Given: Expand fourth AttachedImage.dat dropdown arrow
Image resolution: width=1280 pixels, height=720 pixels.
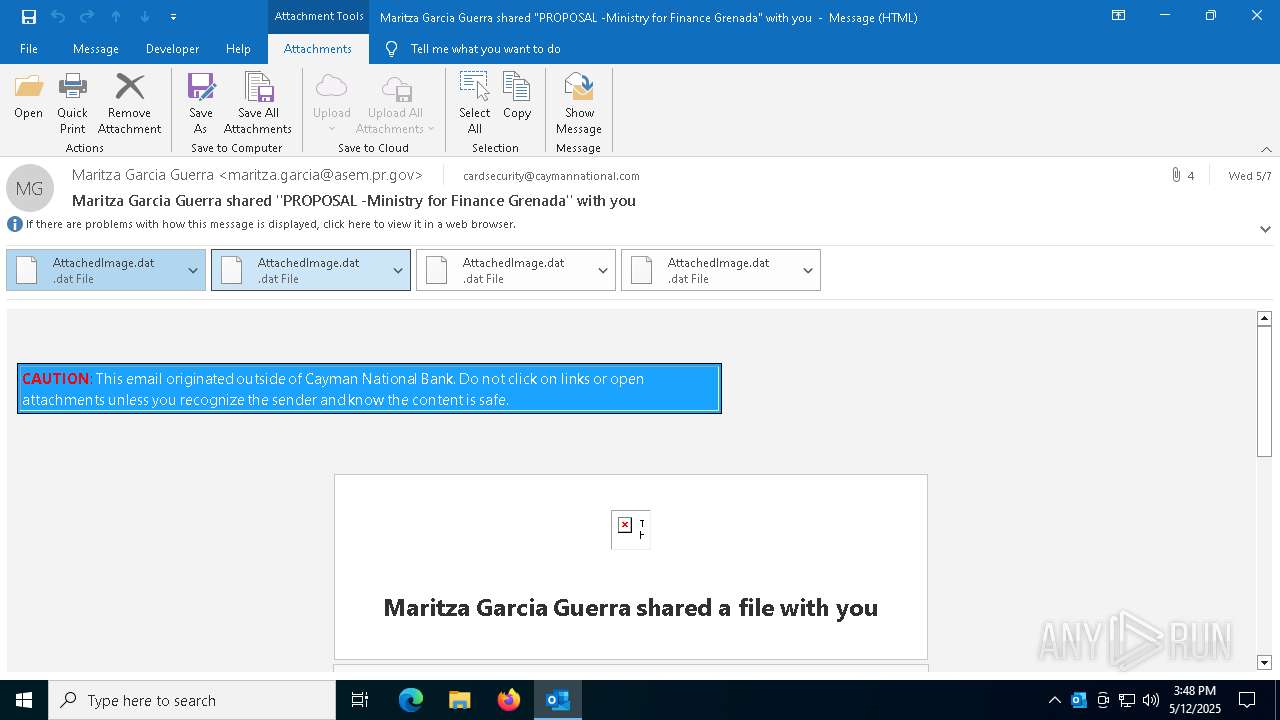Looking at the screenshot, I should [808, 270].
